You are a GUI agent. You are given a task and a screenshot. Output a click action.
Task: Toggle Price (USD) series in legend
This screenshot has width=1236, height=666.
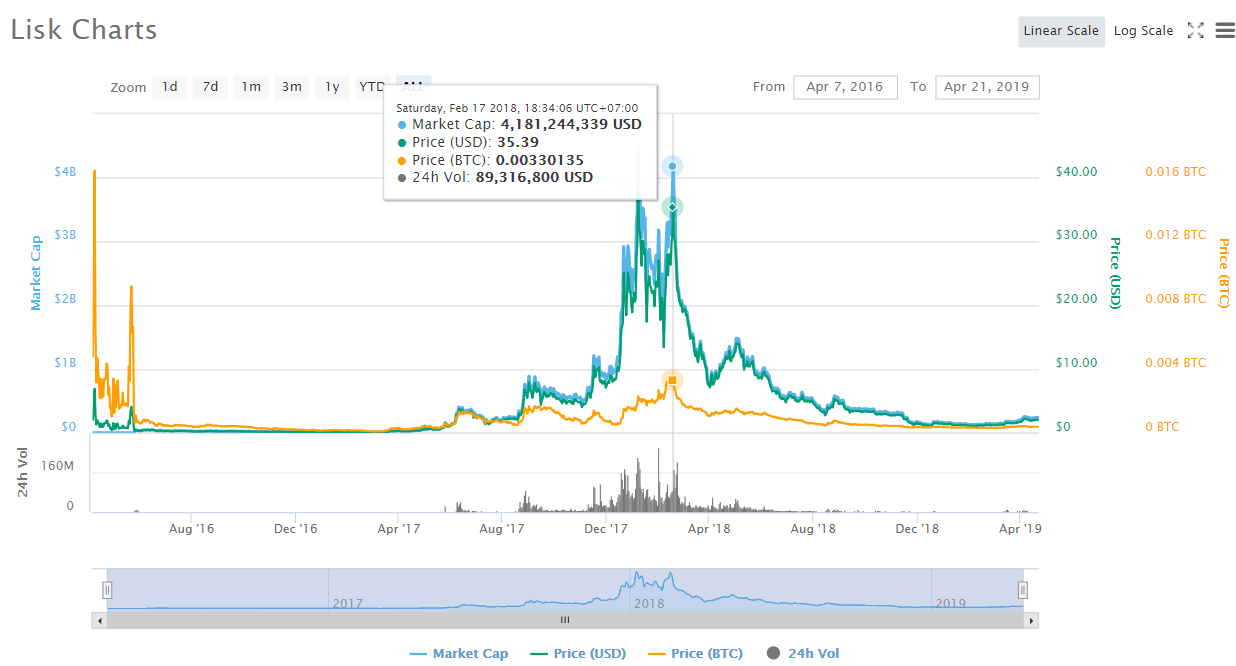click(x=578, y=654)
